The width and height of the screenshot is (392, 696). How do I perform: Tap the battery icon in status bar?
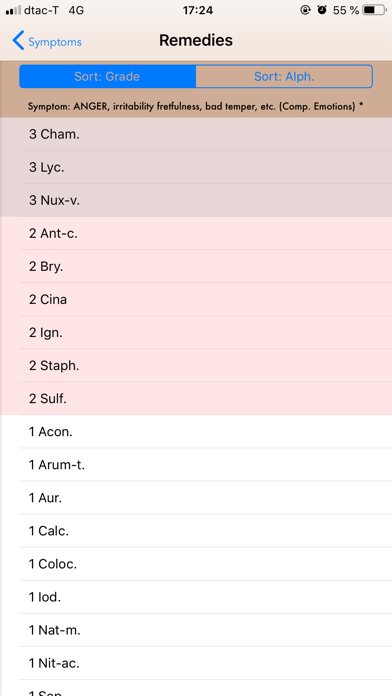pos(374,10)
